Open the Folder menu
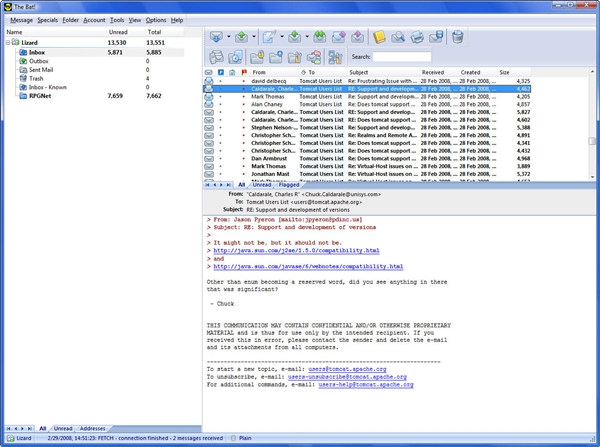The height and width of the screenshot is (447, 600). click(70, 20)
